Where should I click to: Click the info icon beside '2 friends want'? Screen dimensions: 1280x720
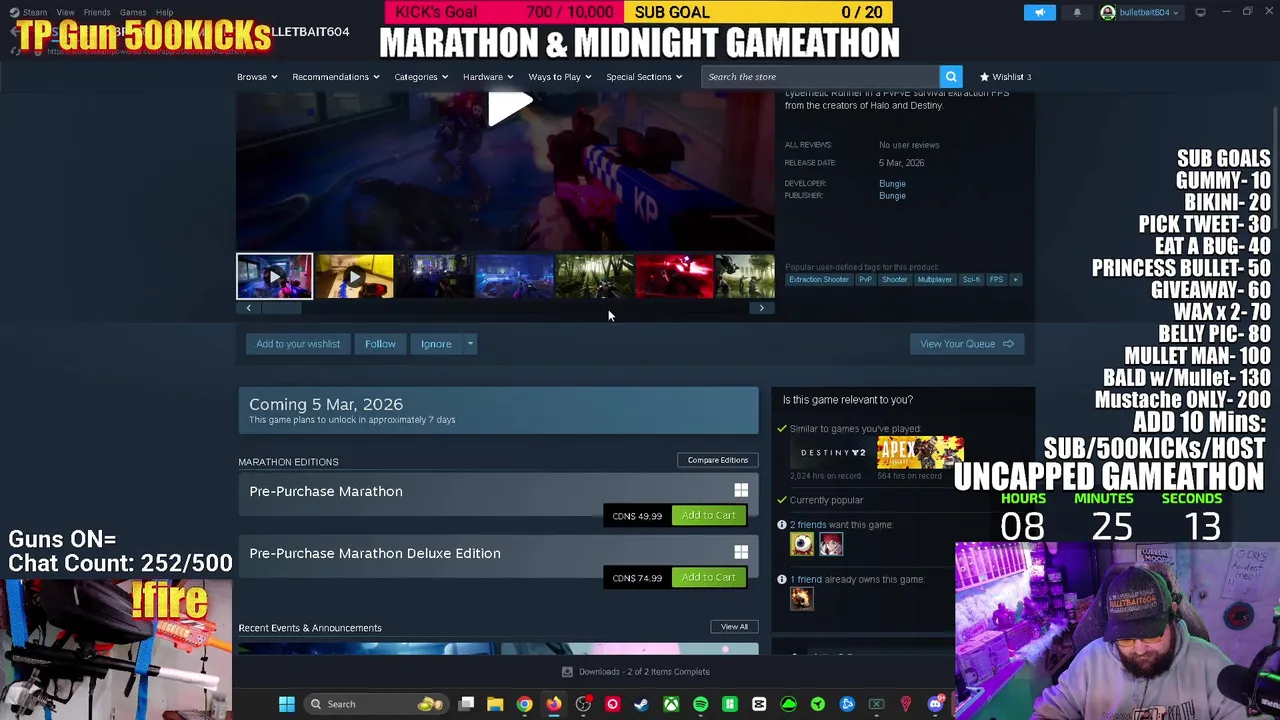click(782, 525)
